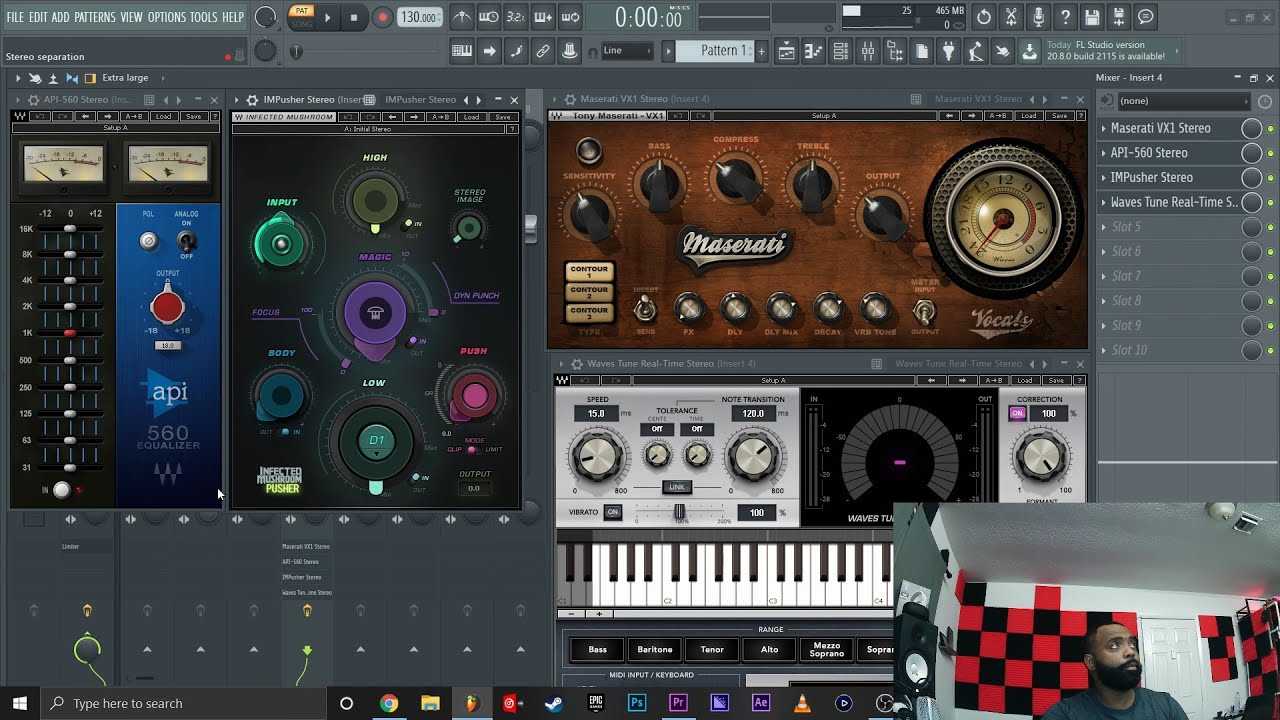The image size is (1280, 720).
Task: Toggle the IMPusher Stereo slot enable LED
Action: pyautogui.click(x=1270, y=178)
